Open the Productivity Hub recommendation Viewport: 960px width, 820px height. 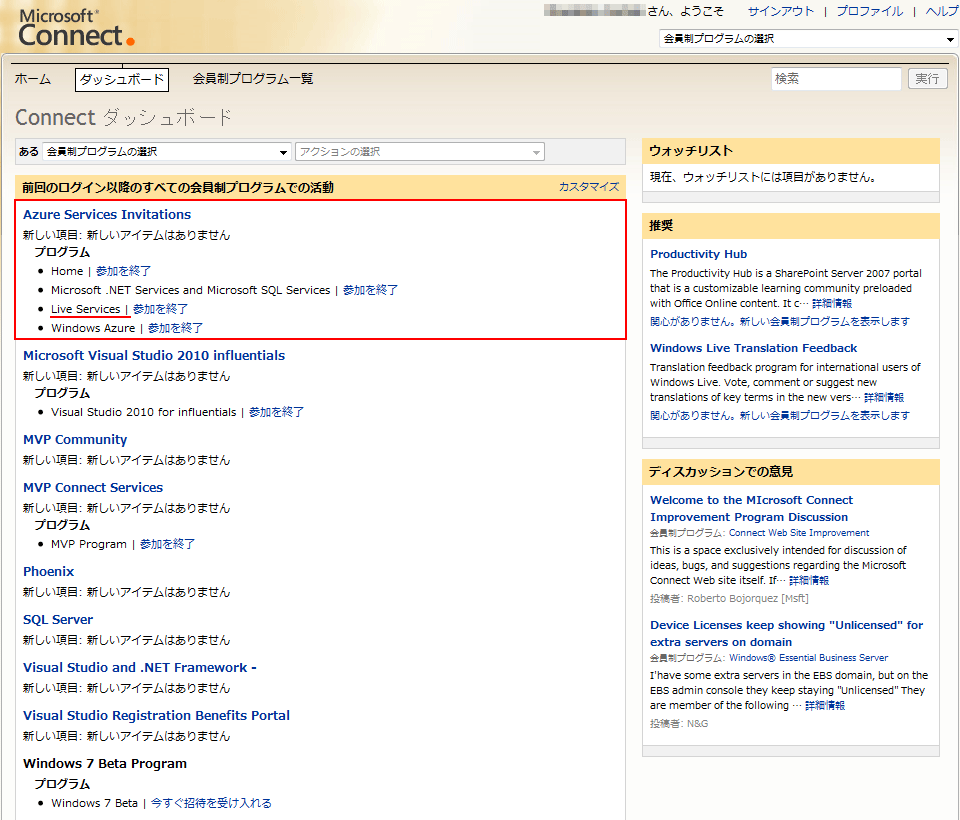pyautogui.click(x=699, y=254)
